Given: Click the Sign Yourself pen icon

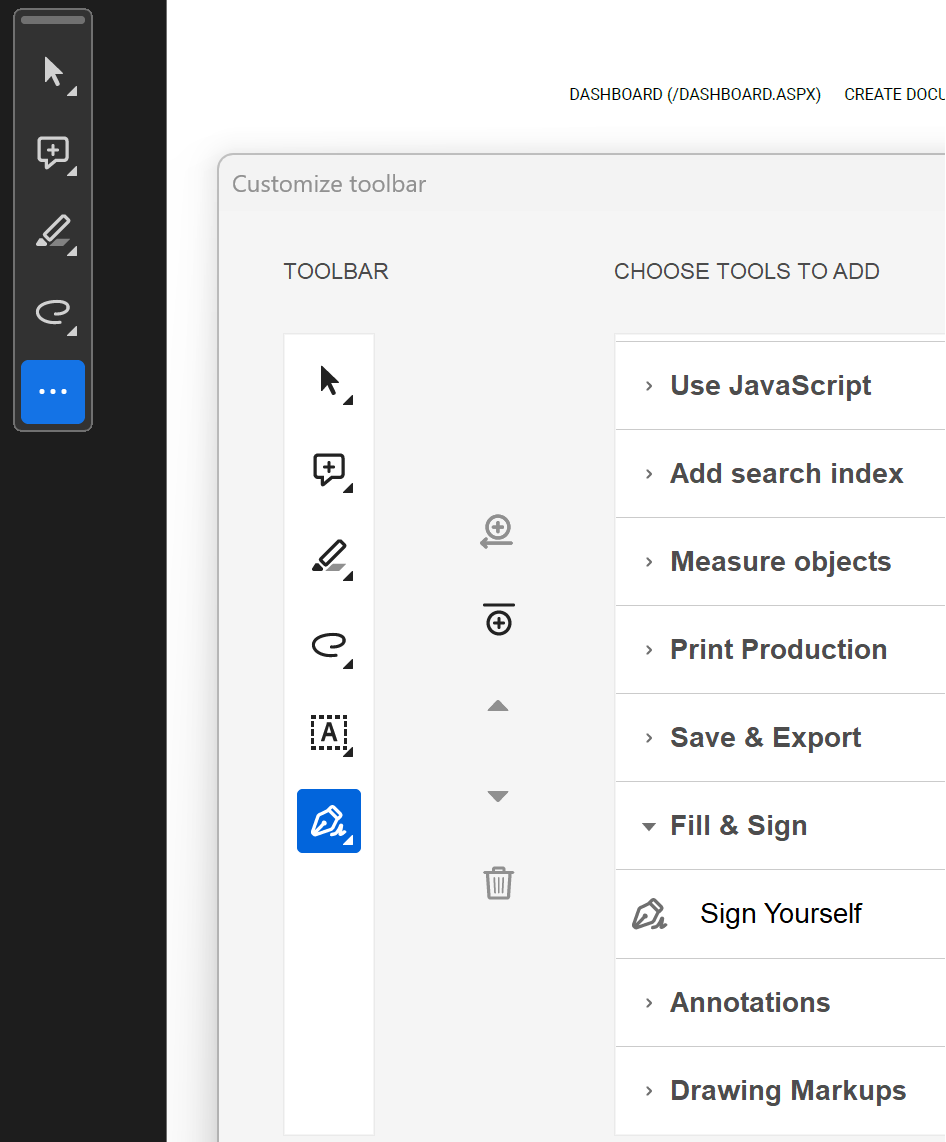Looking at the screenshot, I should (651, 913).
